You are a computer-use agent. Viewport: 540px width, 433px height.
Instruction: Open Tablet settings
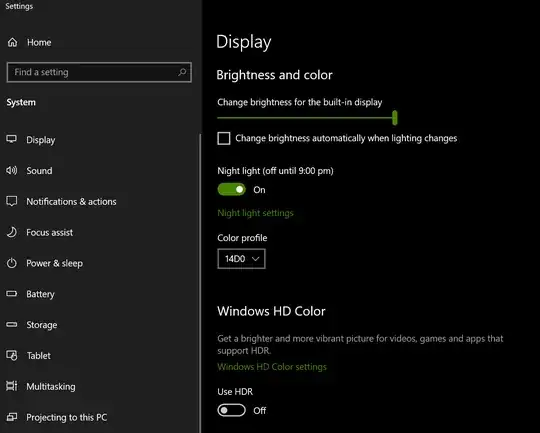pyautogui.click(x=39, y=355)
